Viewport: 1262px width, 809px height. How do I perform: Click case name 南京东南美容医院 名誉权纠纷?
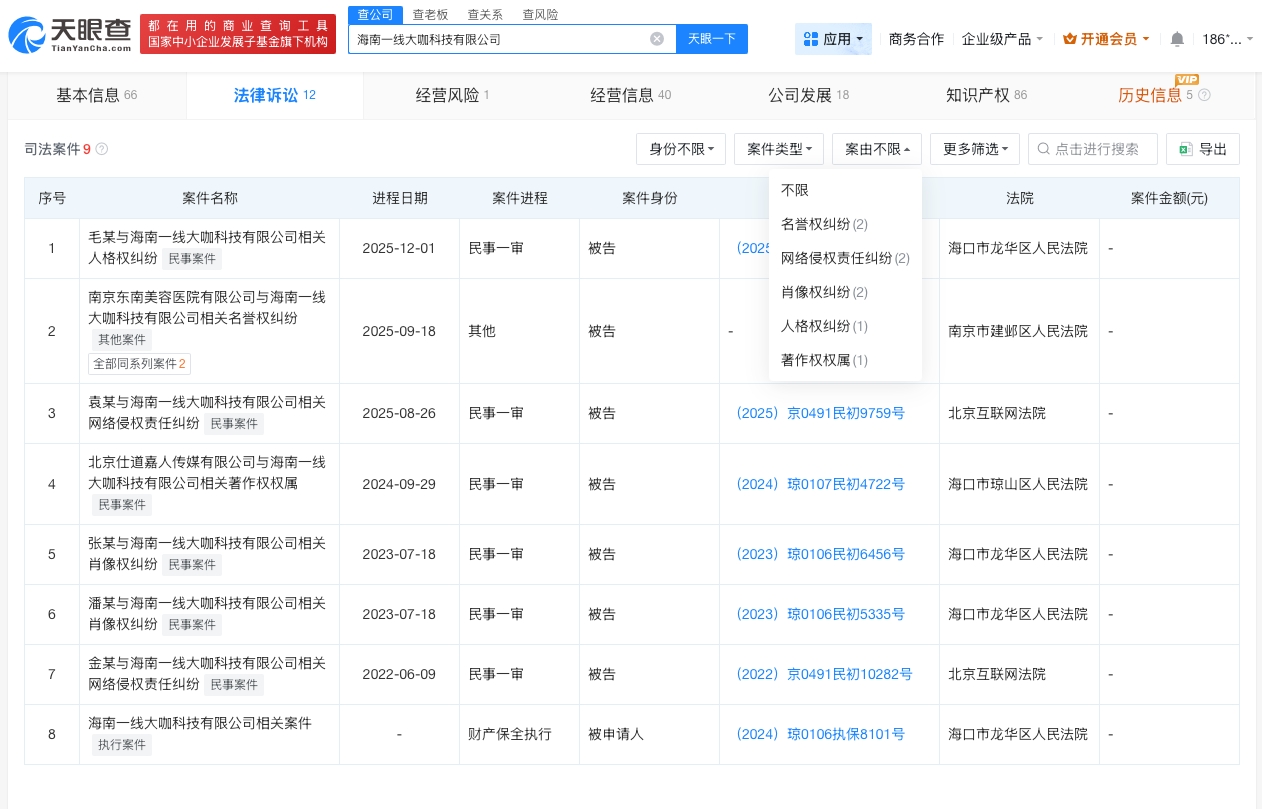click(x=208, y=307)
